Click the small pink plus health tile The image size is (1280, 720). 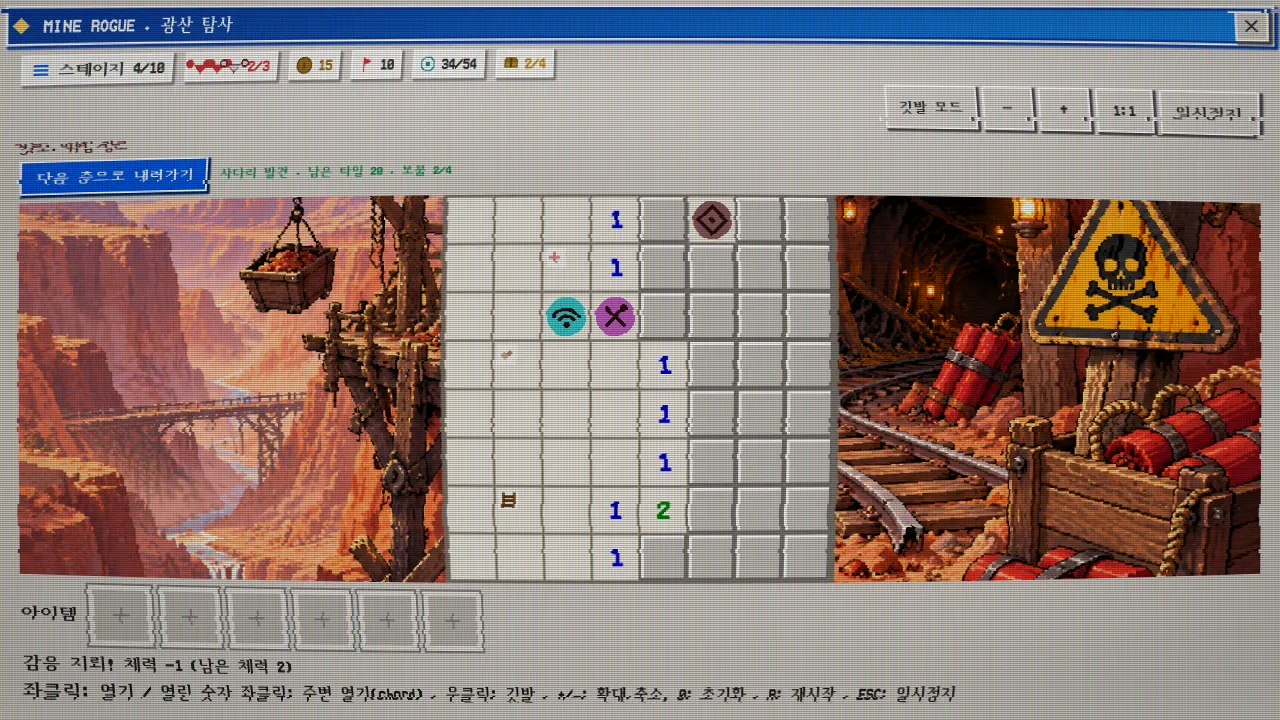click(x=555, y=258)
